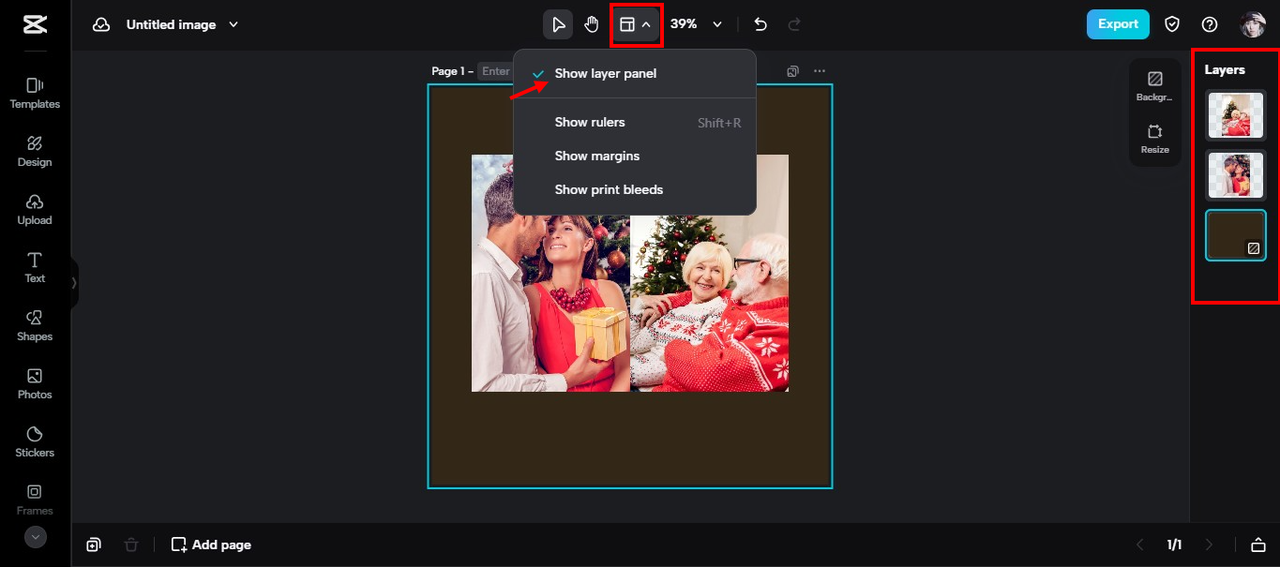Click the elderly couple photo on canvas
The width and height of the screenshot is (1280, 567).
709,273
